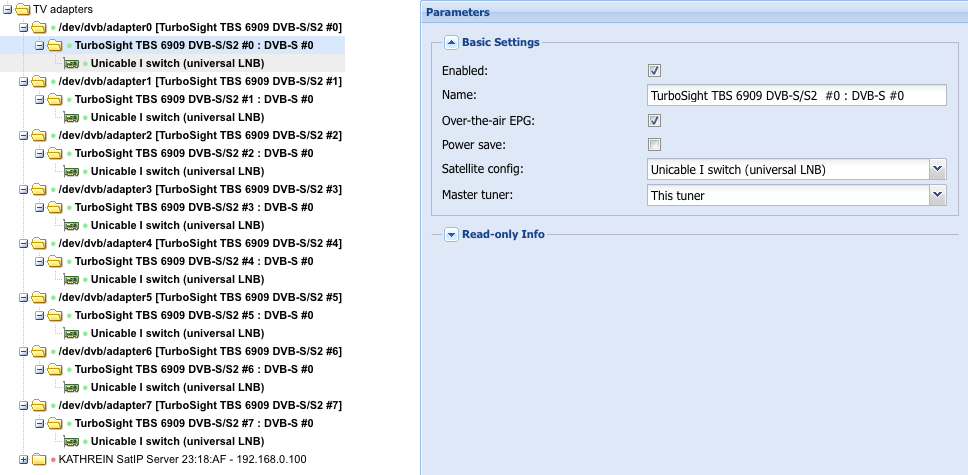
Task: Collapse the TV adapters root node
Action: click(7, 9)
